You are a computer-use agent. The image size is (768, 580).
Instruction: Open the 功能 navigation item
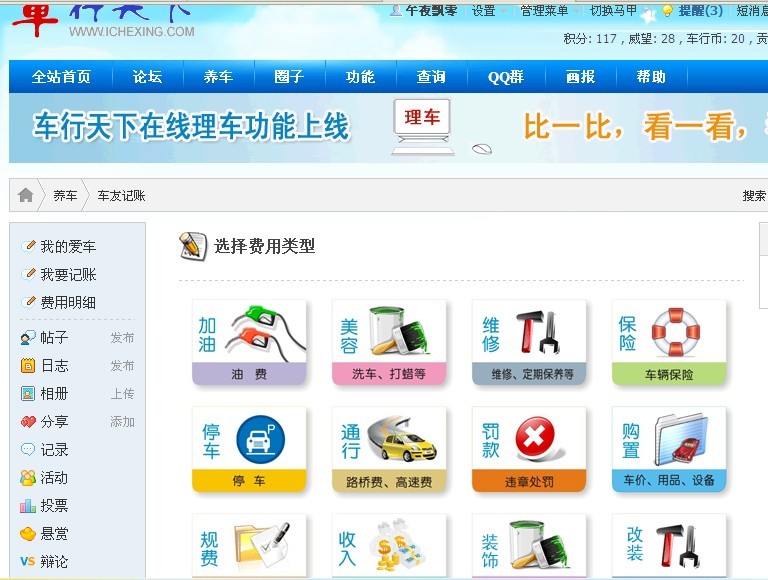(x=360, y=77)
